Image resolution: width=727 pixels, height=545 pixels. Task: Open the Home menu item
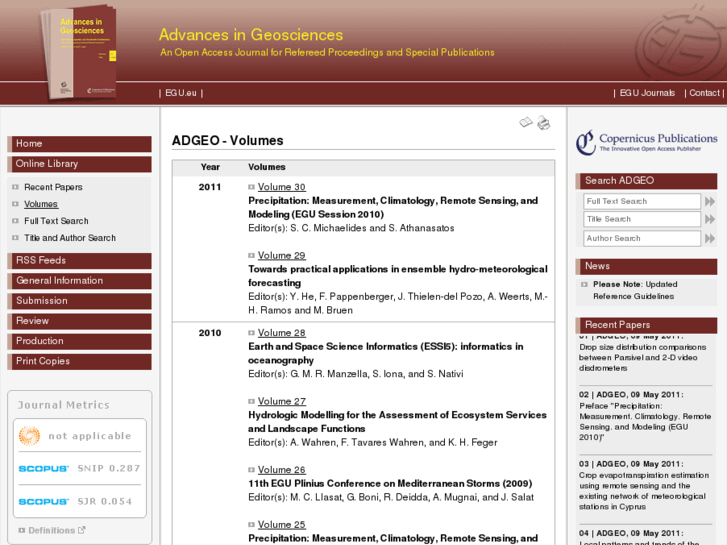pos(79,144)
